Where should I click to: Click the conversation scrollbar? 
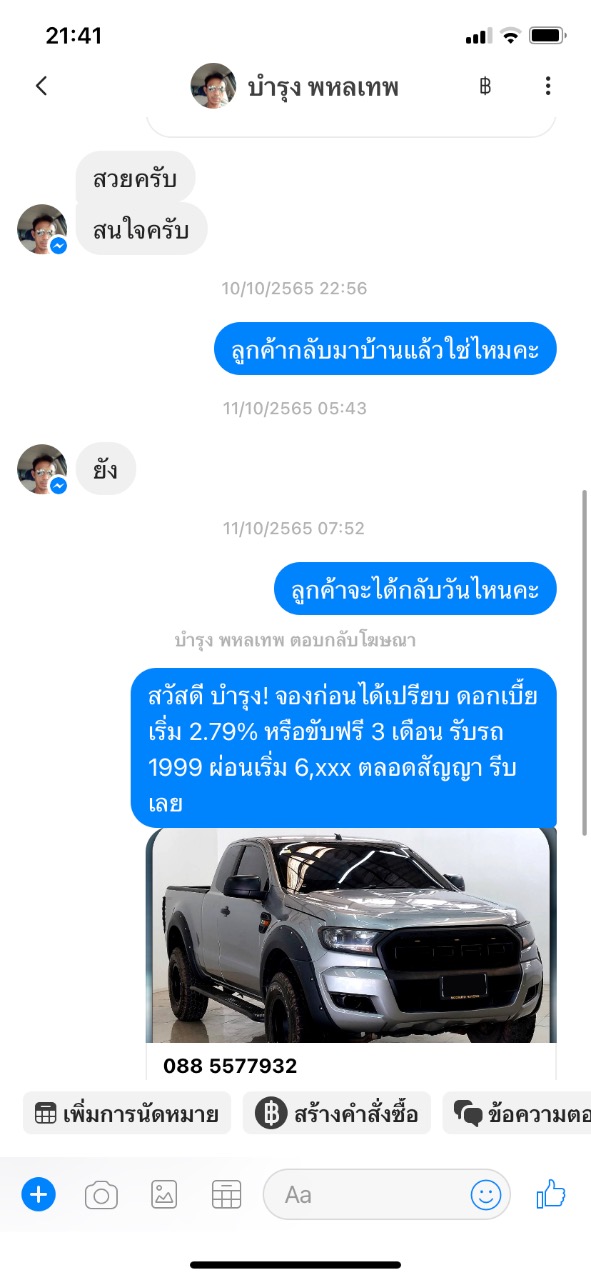[585, 660]
